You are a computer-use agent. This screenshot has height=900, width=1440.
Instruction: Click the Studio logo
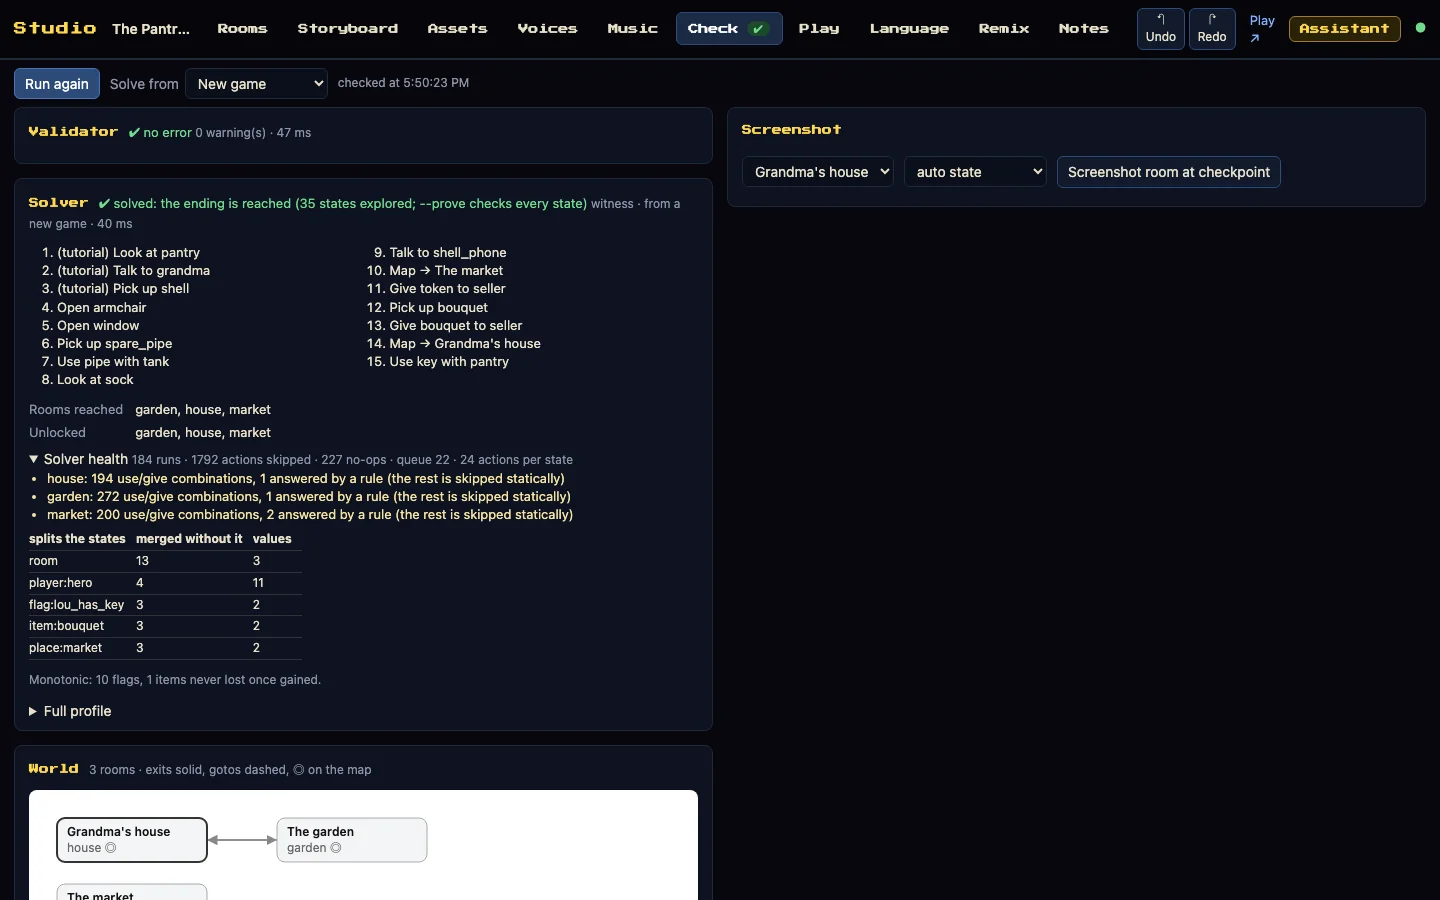pos(55,28)
